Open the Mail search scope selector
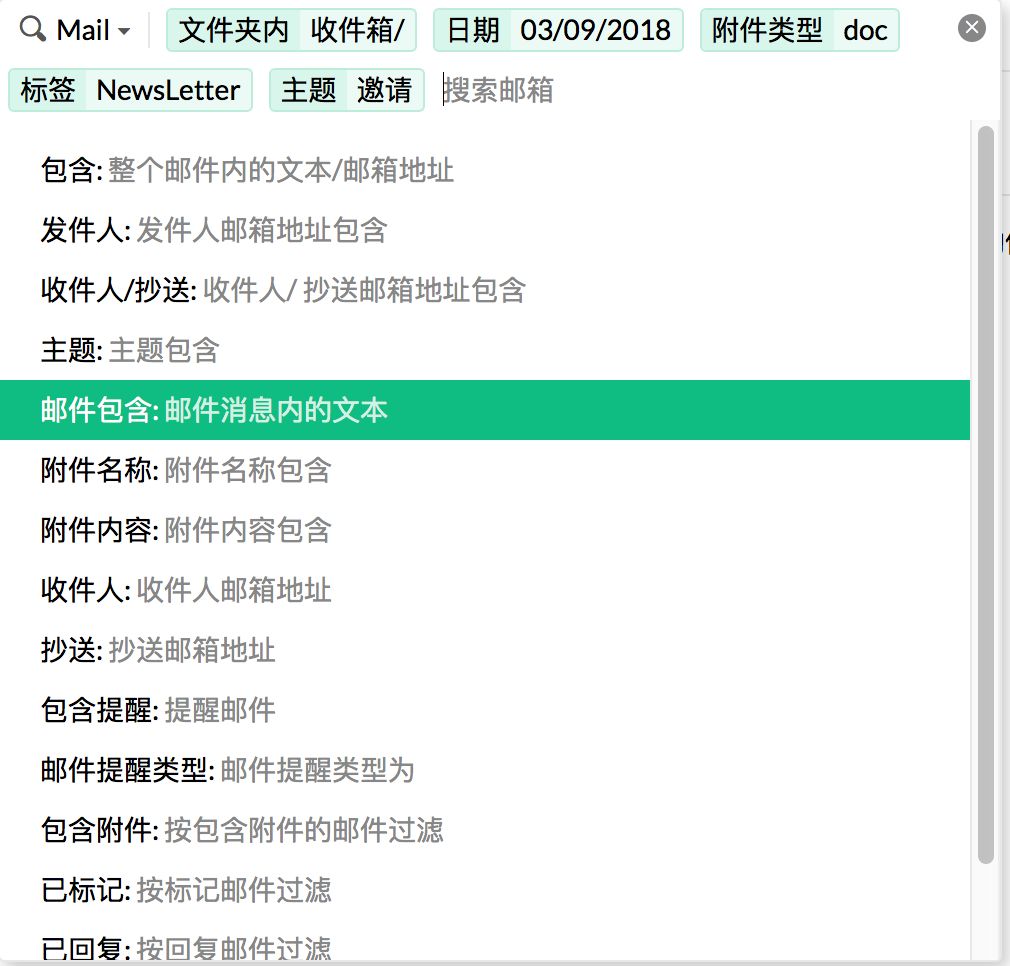This screenshot has width=1010, height=966. click(77, 29)
